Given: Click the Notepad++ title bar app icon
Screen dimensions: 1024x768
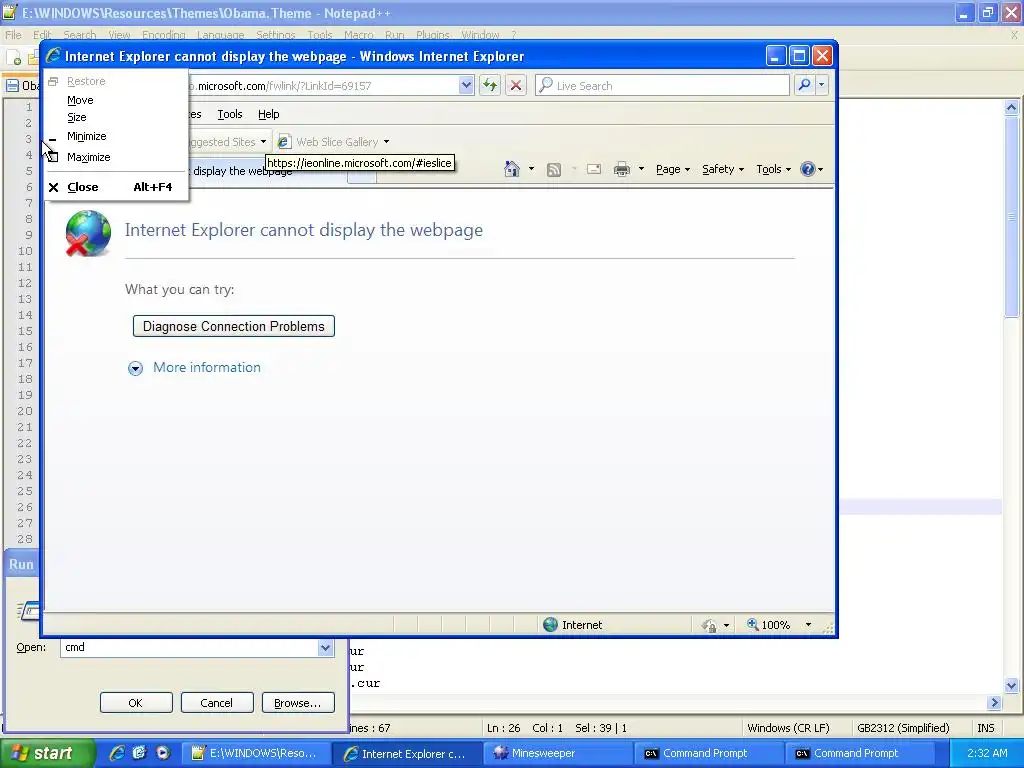Looking at the screenshot, I should click(x=9, y=12).
